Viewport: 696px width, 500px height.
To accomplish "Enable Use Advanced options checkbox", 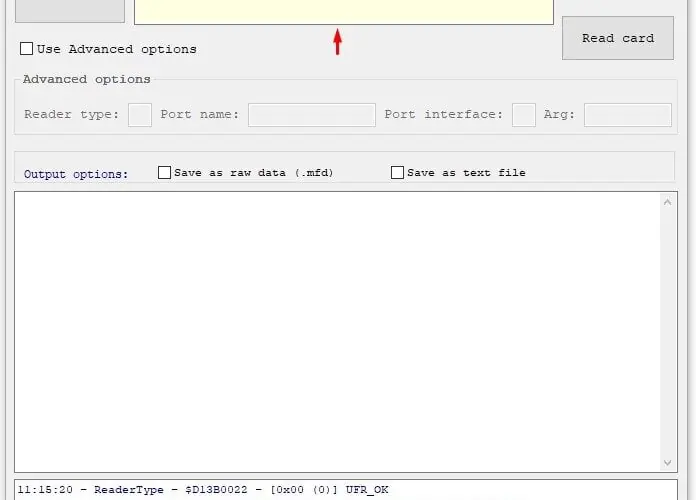I will pyautogui.click(x=26, y=48).
